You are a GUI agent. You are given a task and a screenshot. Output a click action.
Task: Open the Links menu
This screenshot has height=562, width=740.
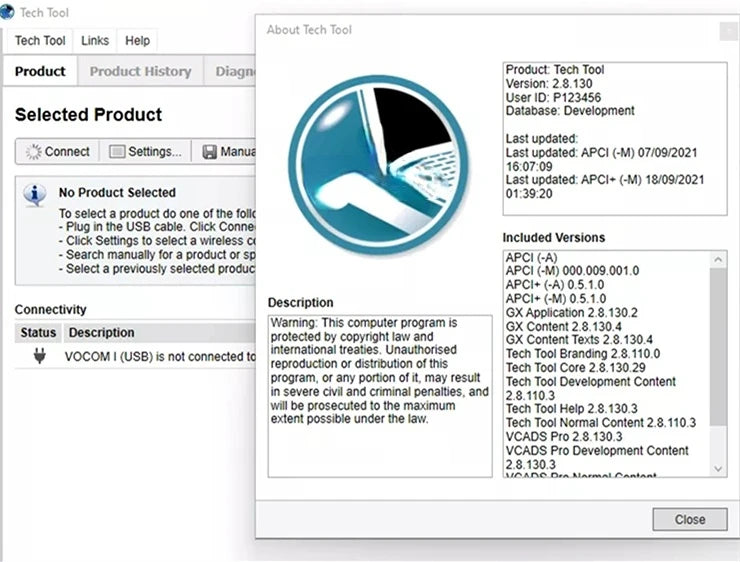pos(95,41)
